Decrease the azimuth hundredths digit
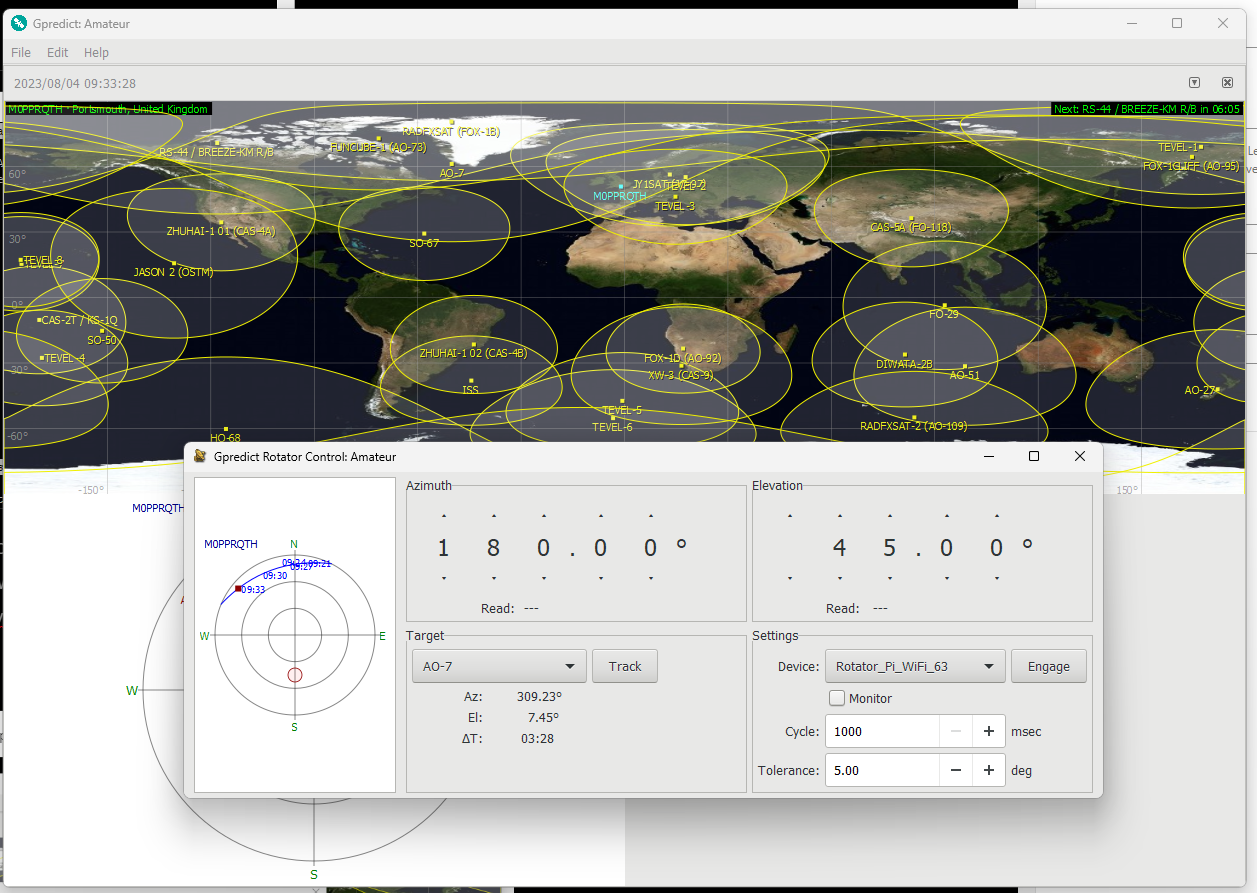Image resolution: width=1257 pixels, height=893 pixels. 651,578
